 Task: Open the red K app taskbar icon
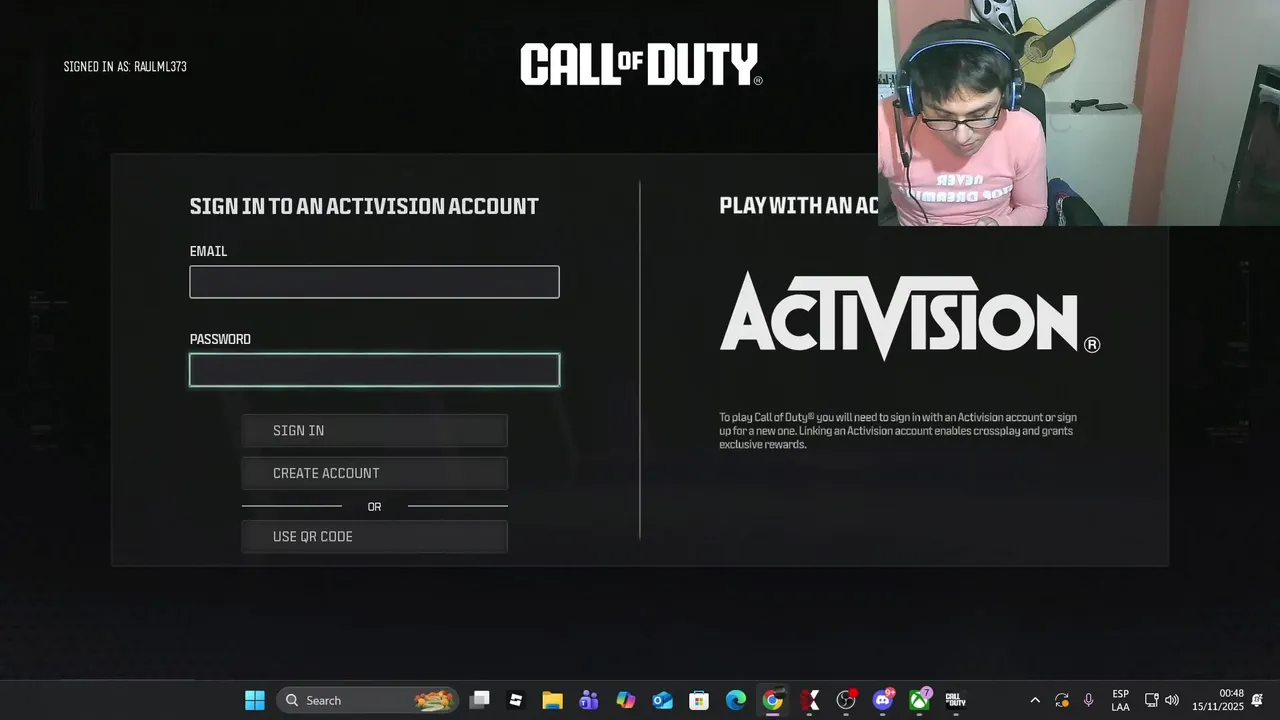pos(809,700)
